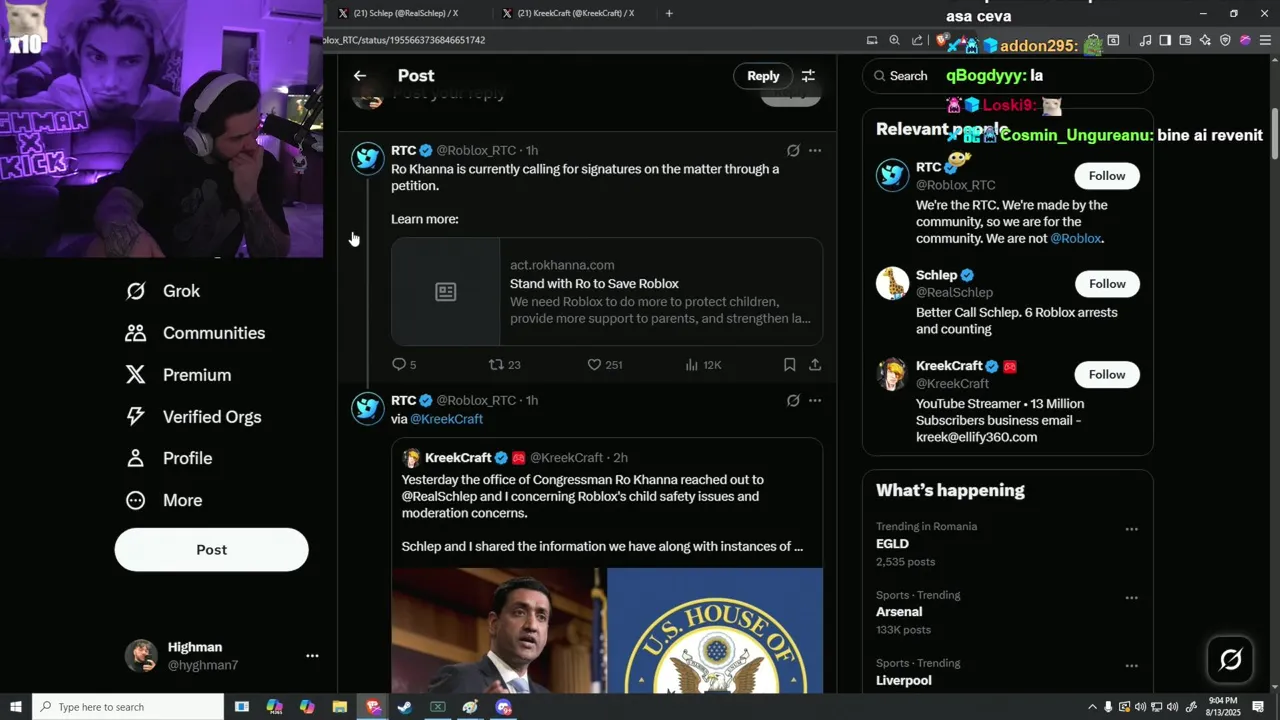The image size is (1280, 720).
Task: Follow RTC in Relevant people
Action: pyautogui.click(x=1107, y=176)
